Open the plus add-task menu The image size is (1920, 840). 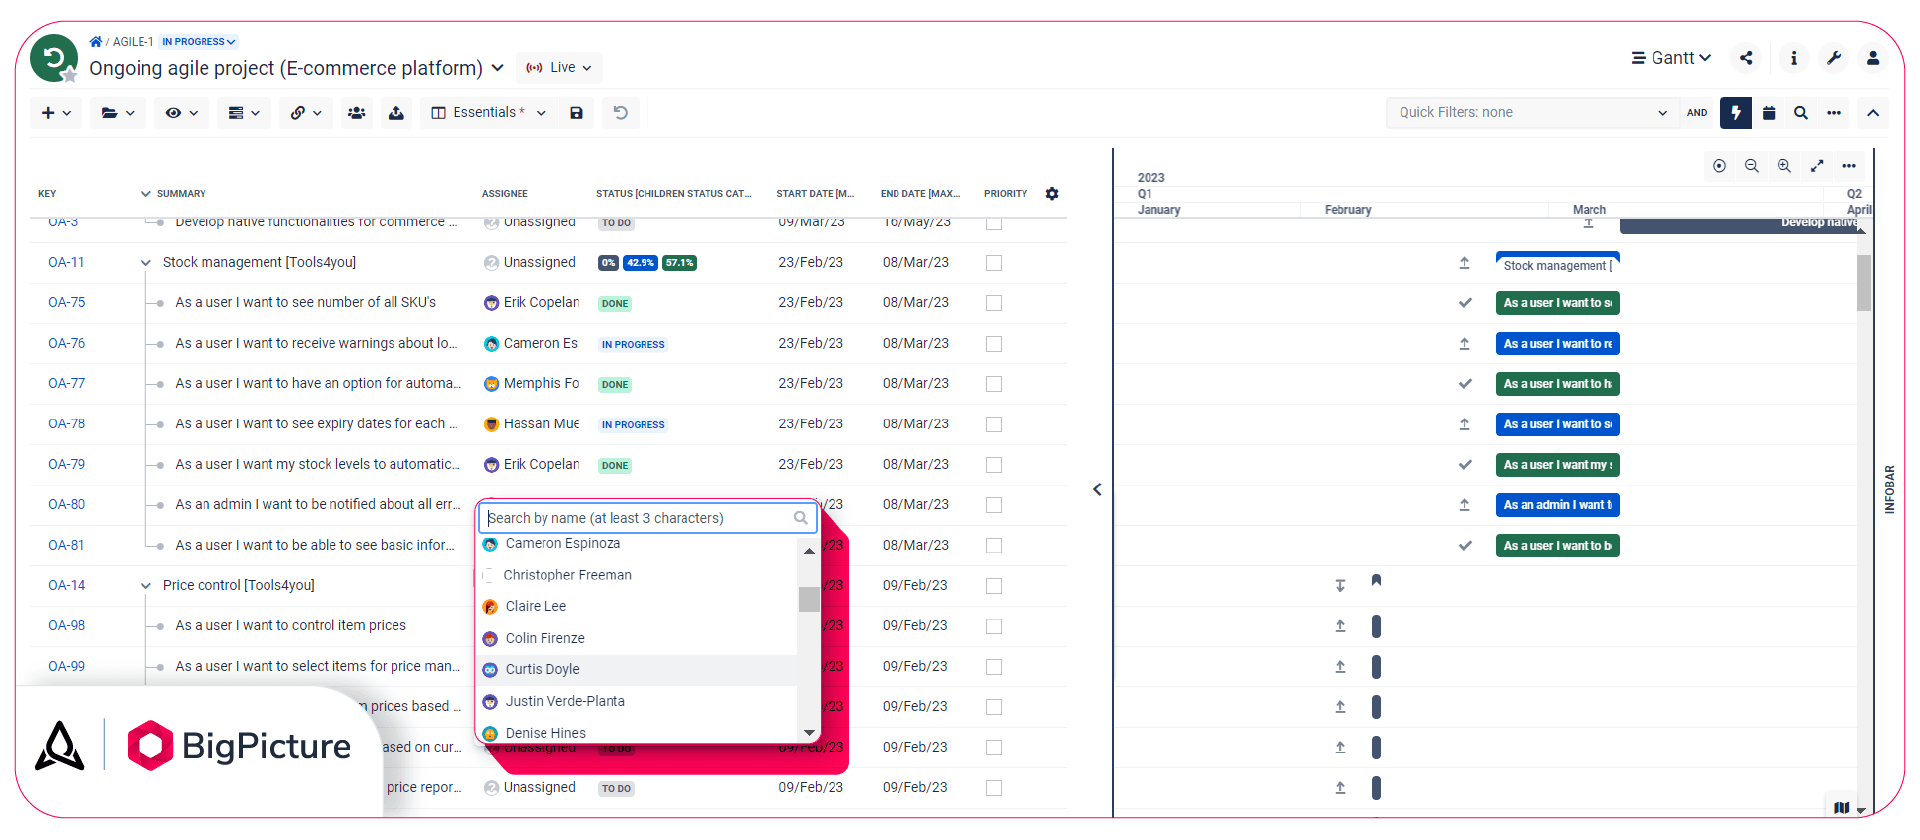click(56, 113)
